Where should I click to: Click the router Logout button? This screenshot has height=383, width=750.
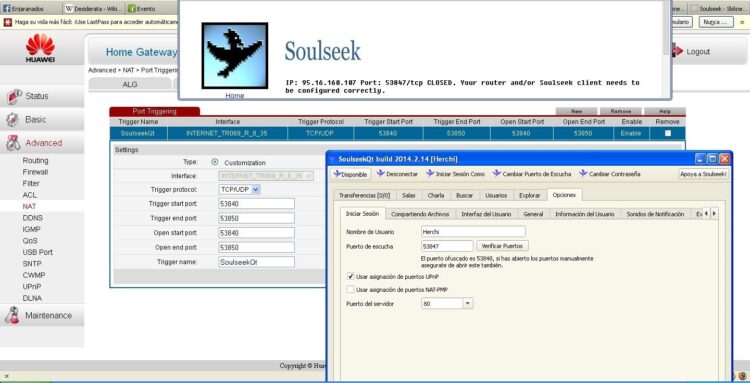pos(692,52)
